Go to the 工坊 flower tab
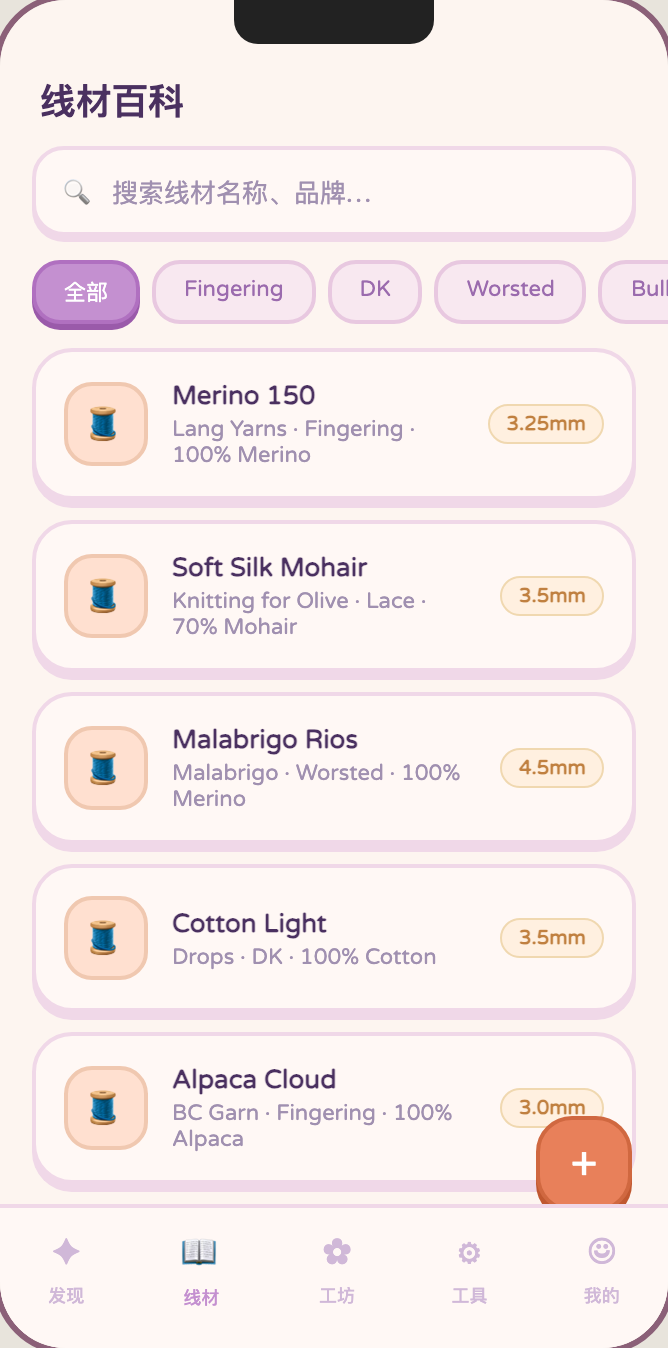Image resolution: width=668 pixels, height=1348 pixels. pyautogui.click(x=337, y=1270)
